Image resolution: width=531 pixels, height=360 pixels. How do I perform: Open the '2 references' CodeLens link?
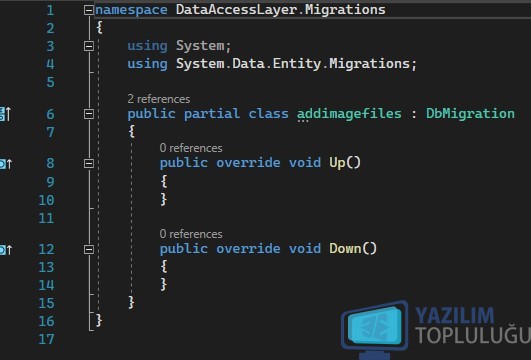click(x=158, y=99)
